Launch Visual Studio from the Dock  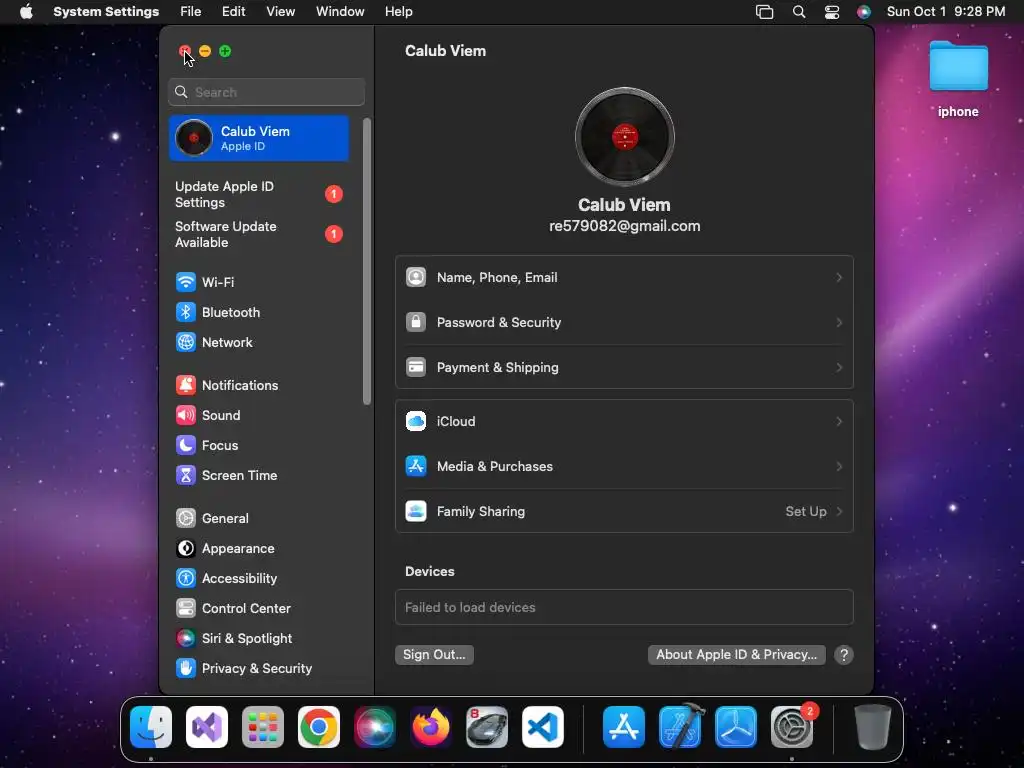(x=207, y=727)
